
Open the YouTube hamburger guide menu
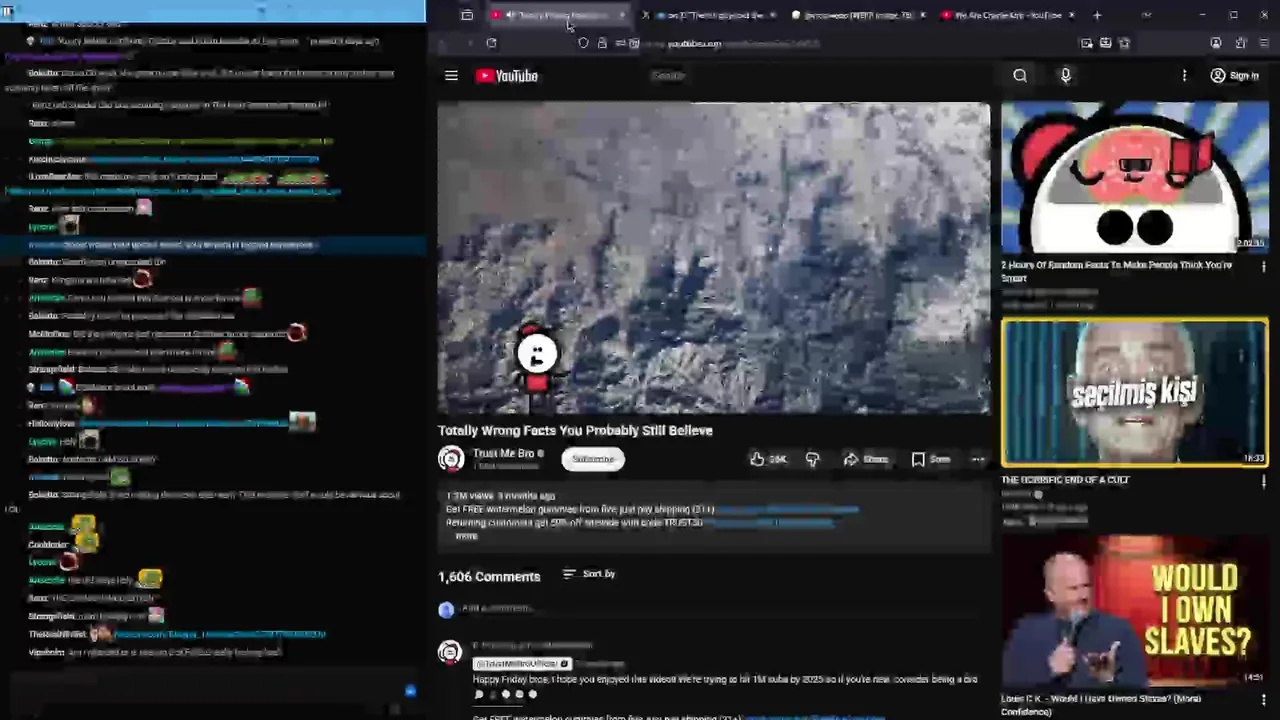click(x=451, y=76)
